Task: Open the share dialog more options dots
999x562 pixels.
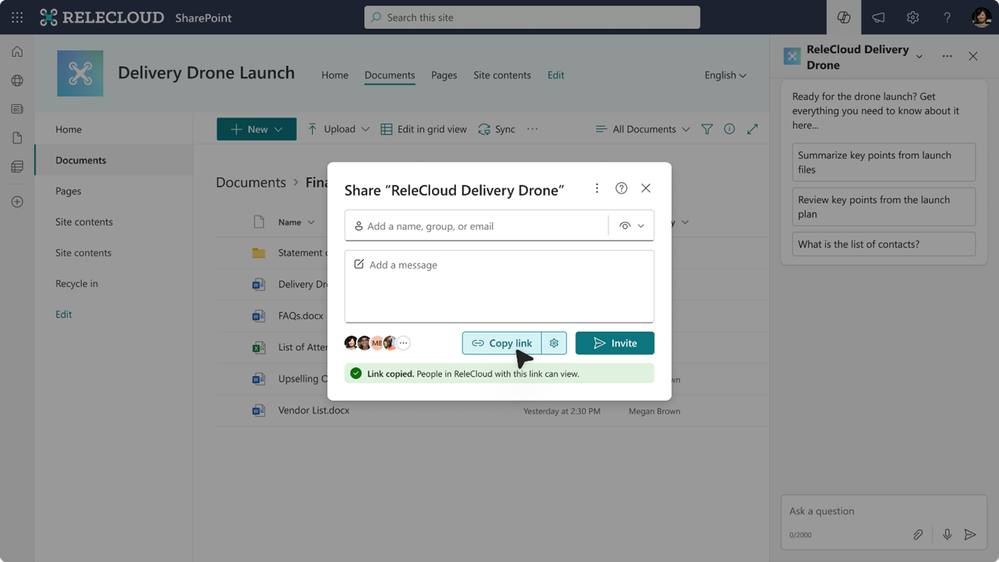Action: point(596,188)
